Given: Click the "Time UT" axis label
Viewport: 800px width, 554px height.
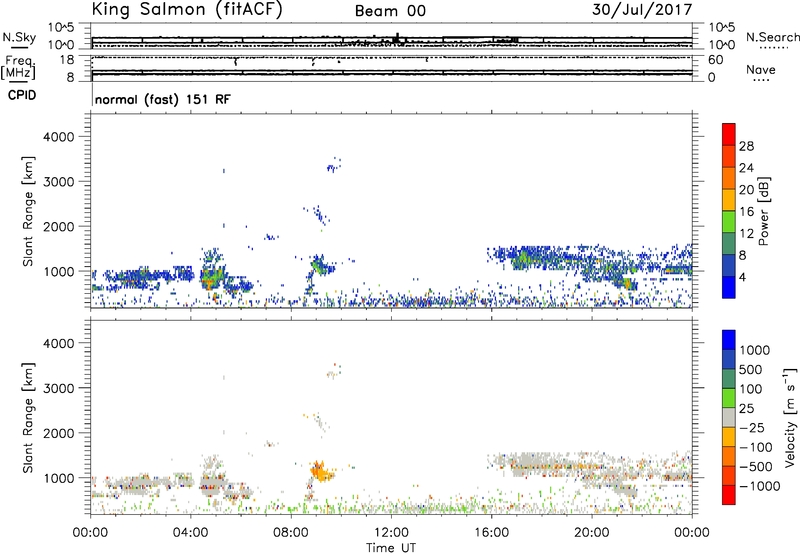Looking at the screenshot, I should 391,548.
